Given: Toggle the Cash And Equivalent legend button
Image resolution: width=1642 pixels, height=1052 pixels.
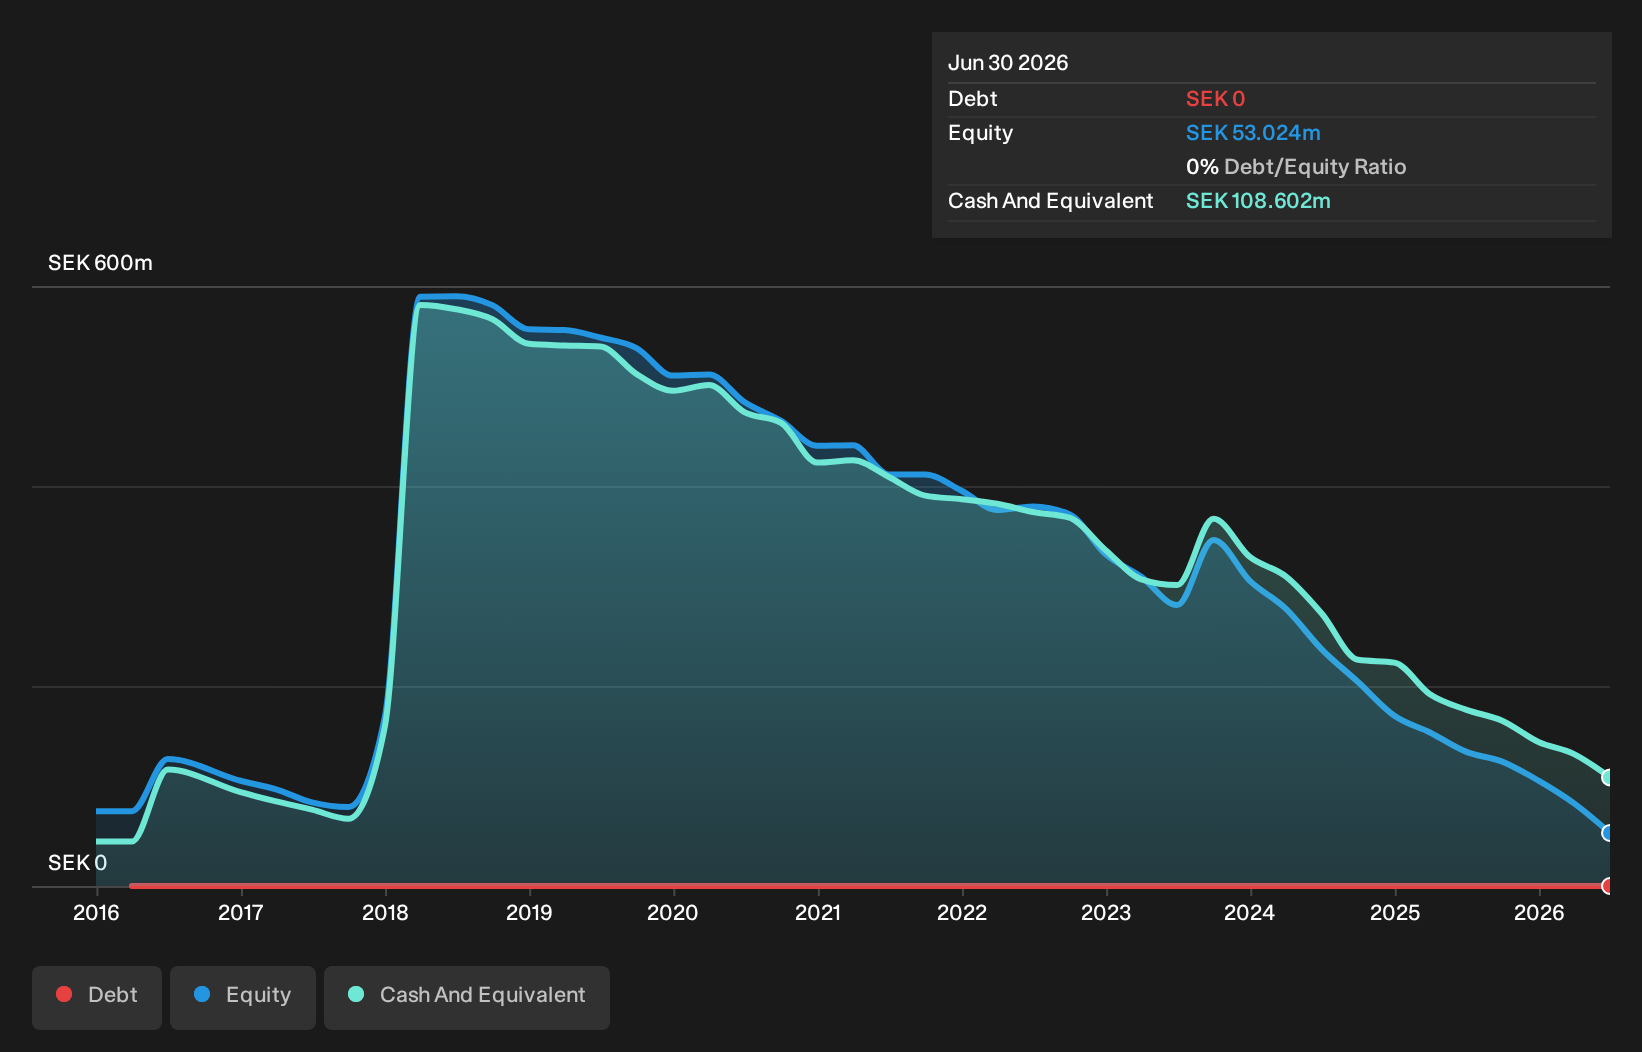Looking at the screenshot, I should 467,997.
